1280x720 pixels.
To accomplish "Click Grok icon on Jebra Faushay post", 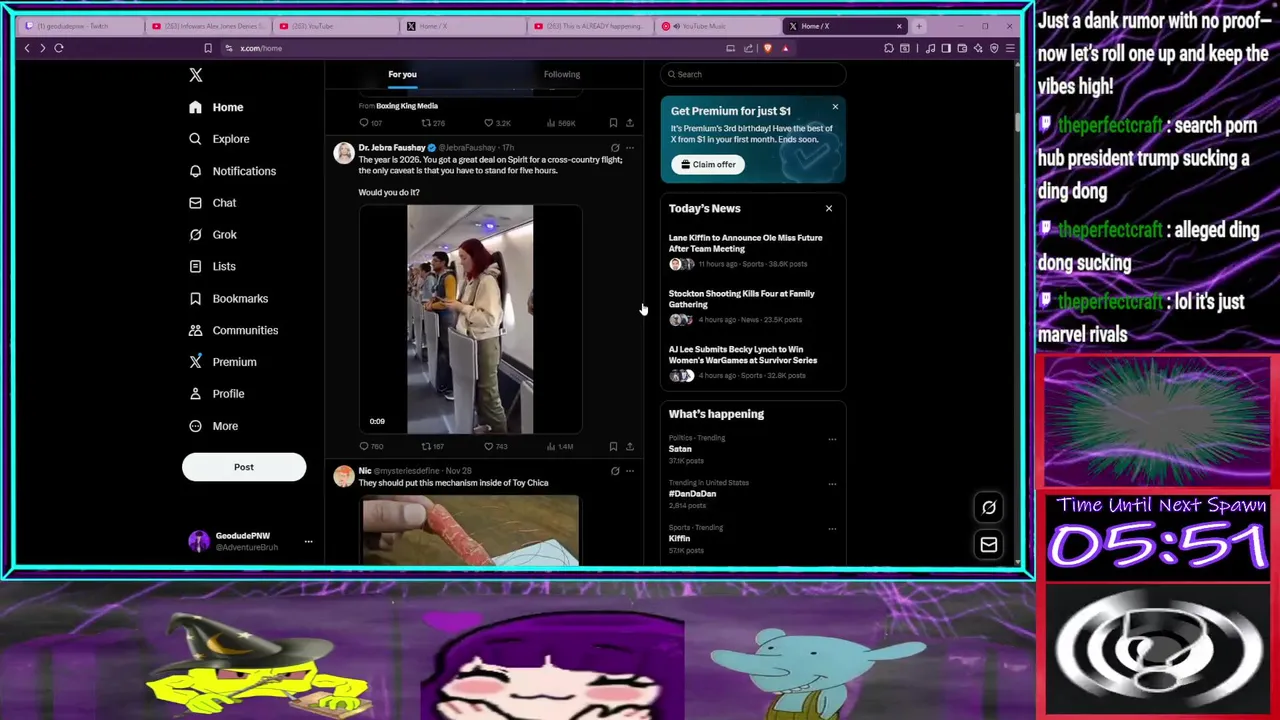I will coord(615,148).
